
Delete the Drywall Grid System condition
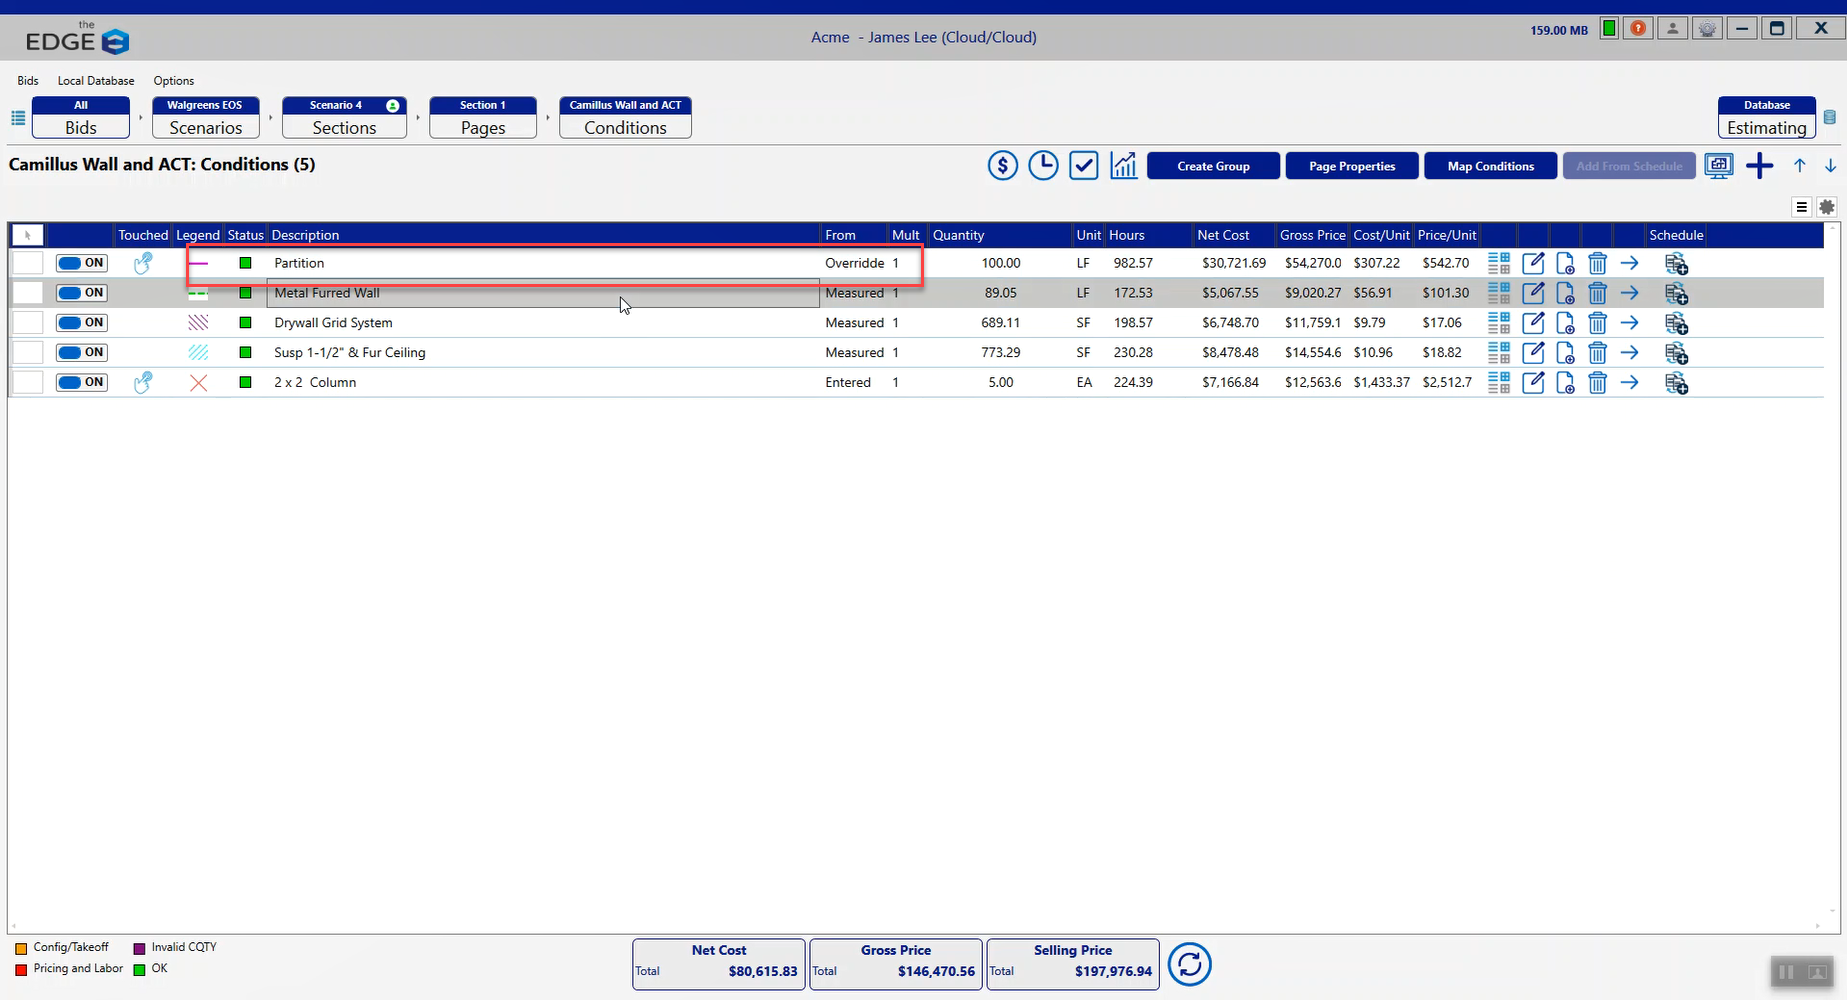click(1597, 323)
